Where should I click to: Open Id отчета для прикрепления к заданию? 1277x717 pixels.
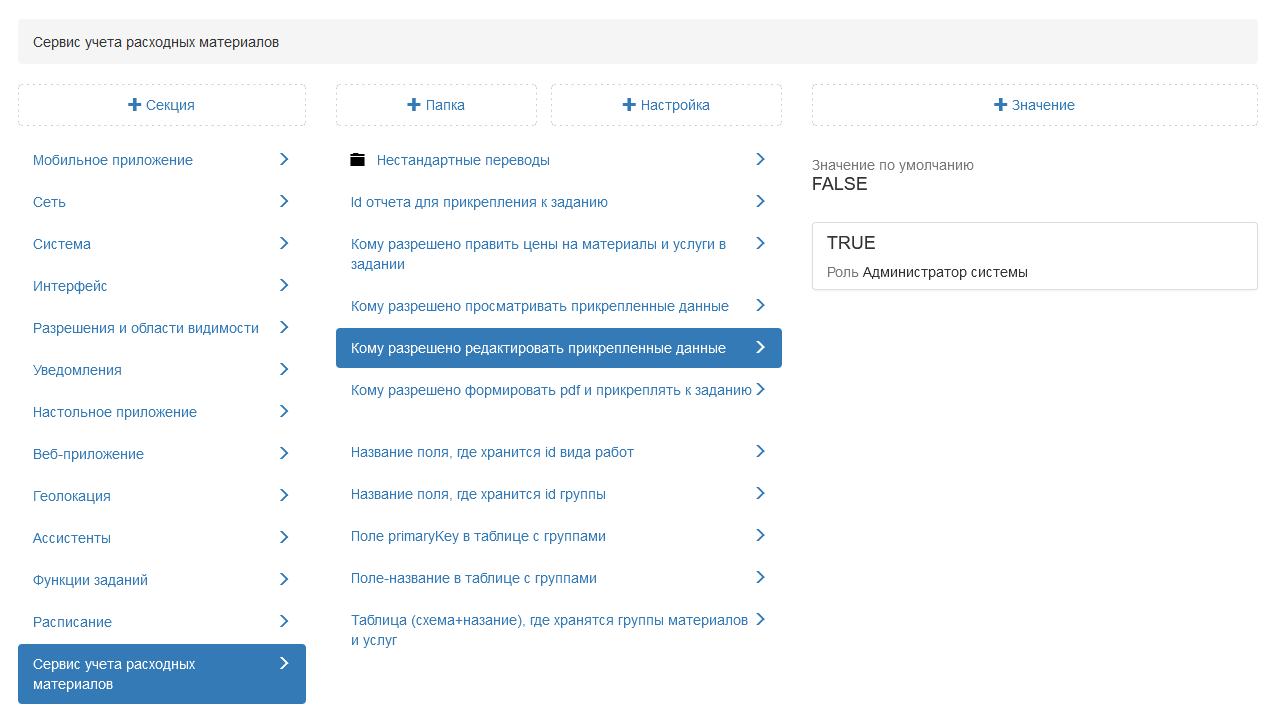[x=479, y=202]
